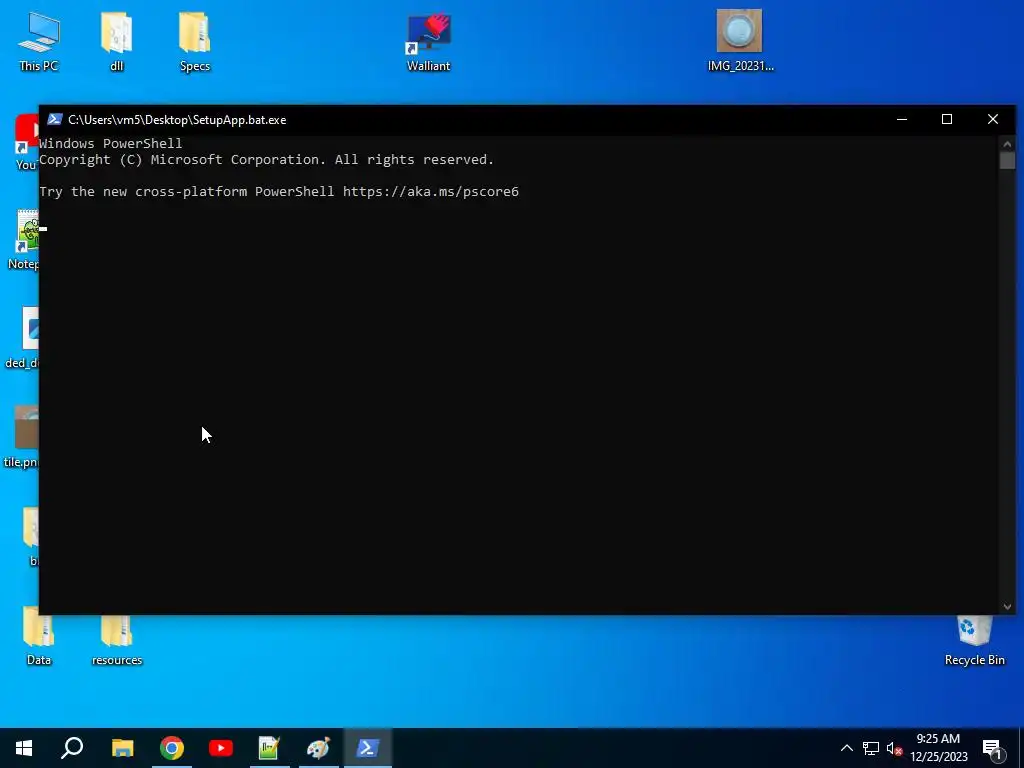Maximize the SetupApp.bat.exe window
The width and height of the screenshot is (1024, 768).
click(947, 120)
